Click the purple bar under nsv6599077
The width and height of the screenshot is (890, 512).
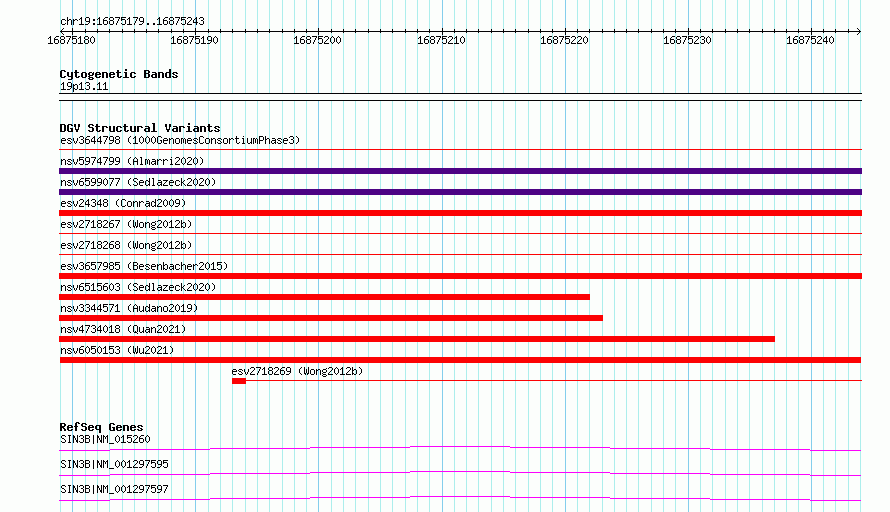(x=460, y=192)
